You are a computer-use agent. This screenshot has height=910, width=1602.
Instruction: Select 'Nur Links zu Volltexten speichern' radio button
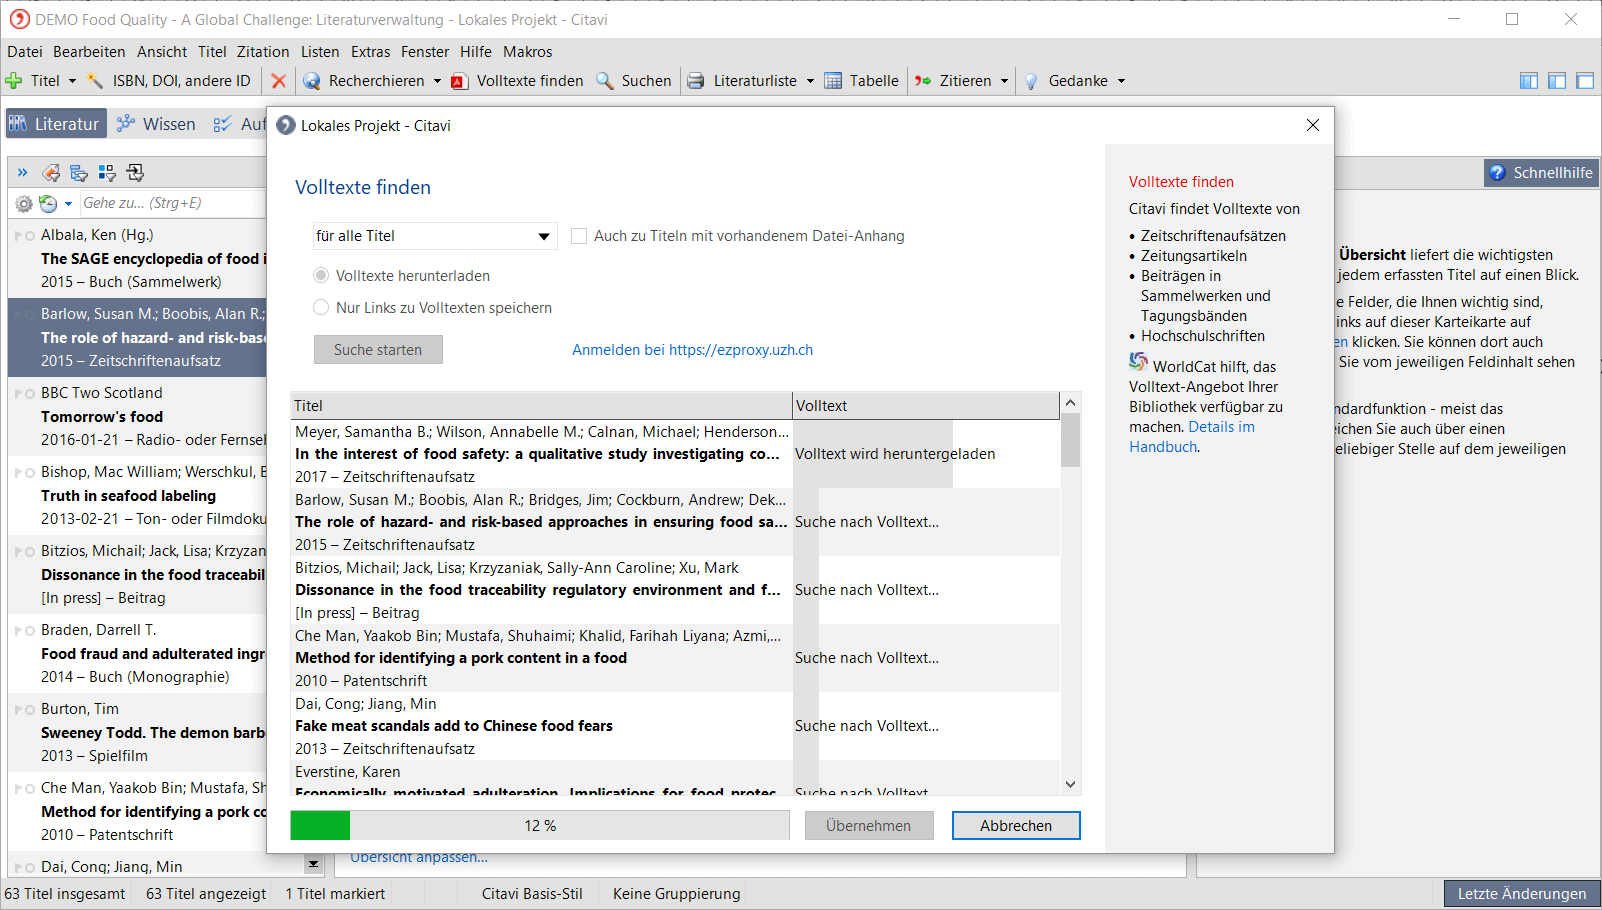pos(321,307)
